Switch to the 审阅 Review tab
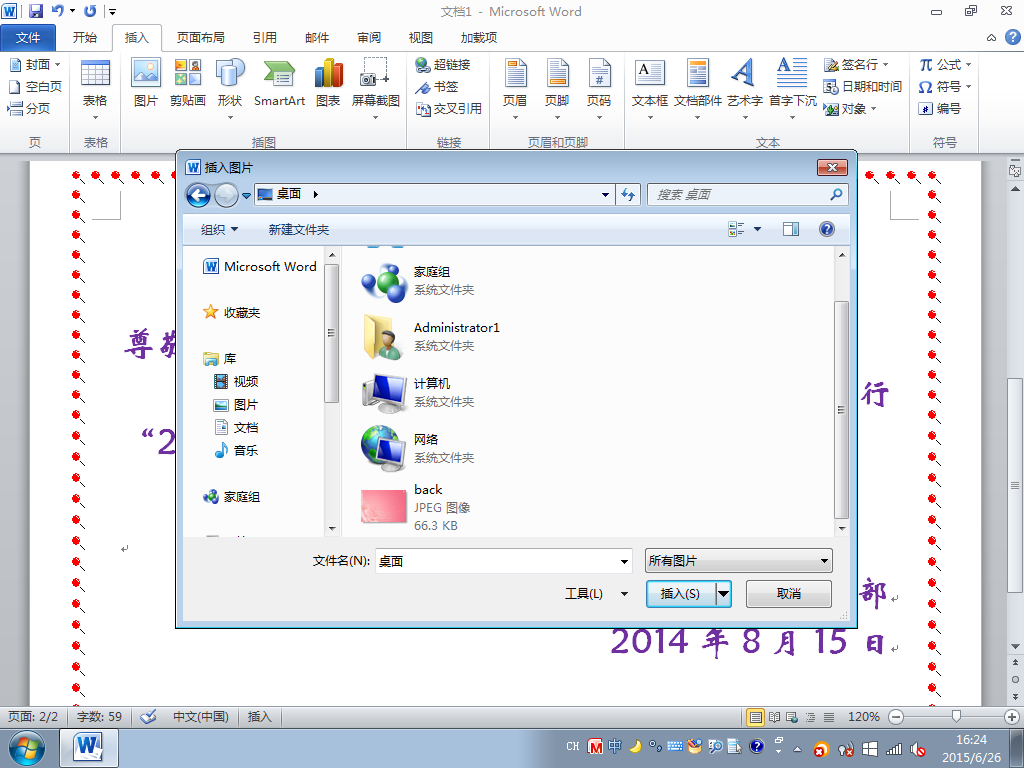Screen dimensions: 1024x768 pyautogui.click(x=369, y=38)
